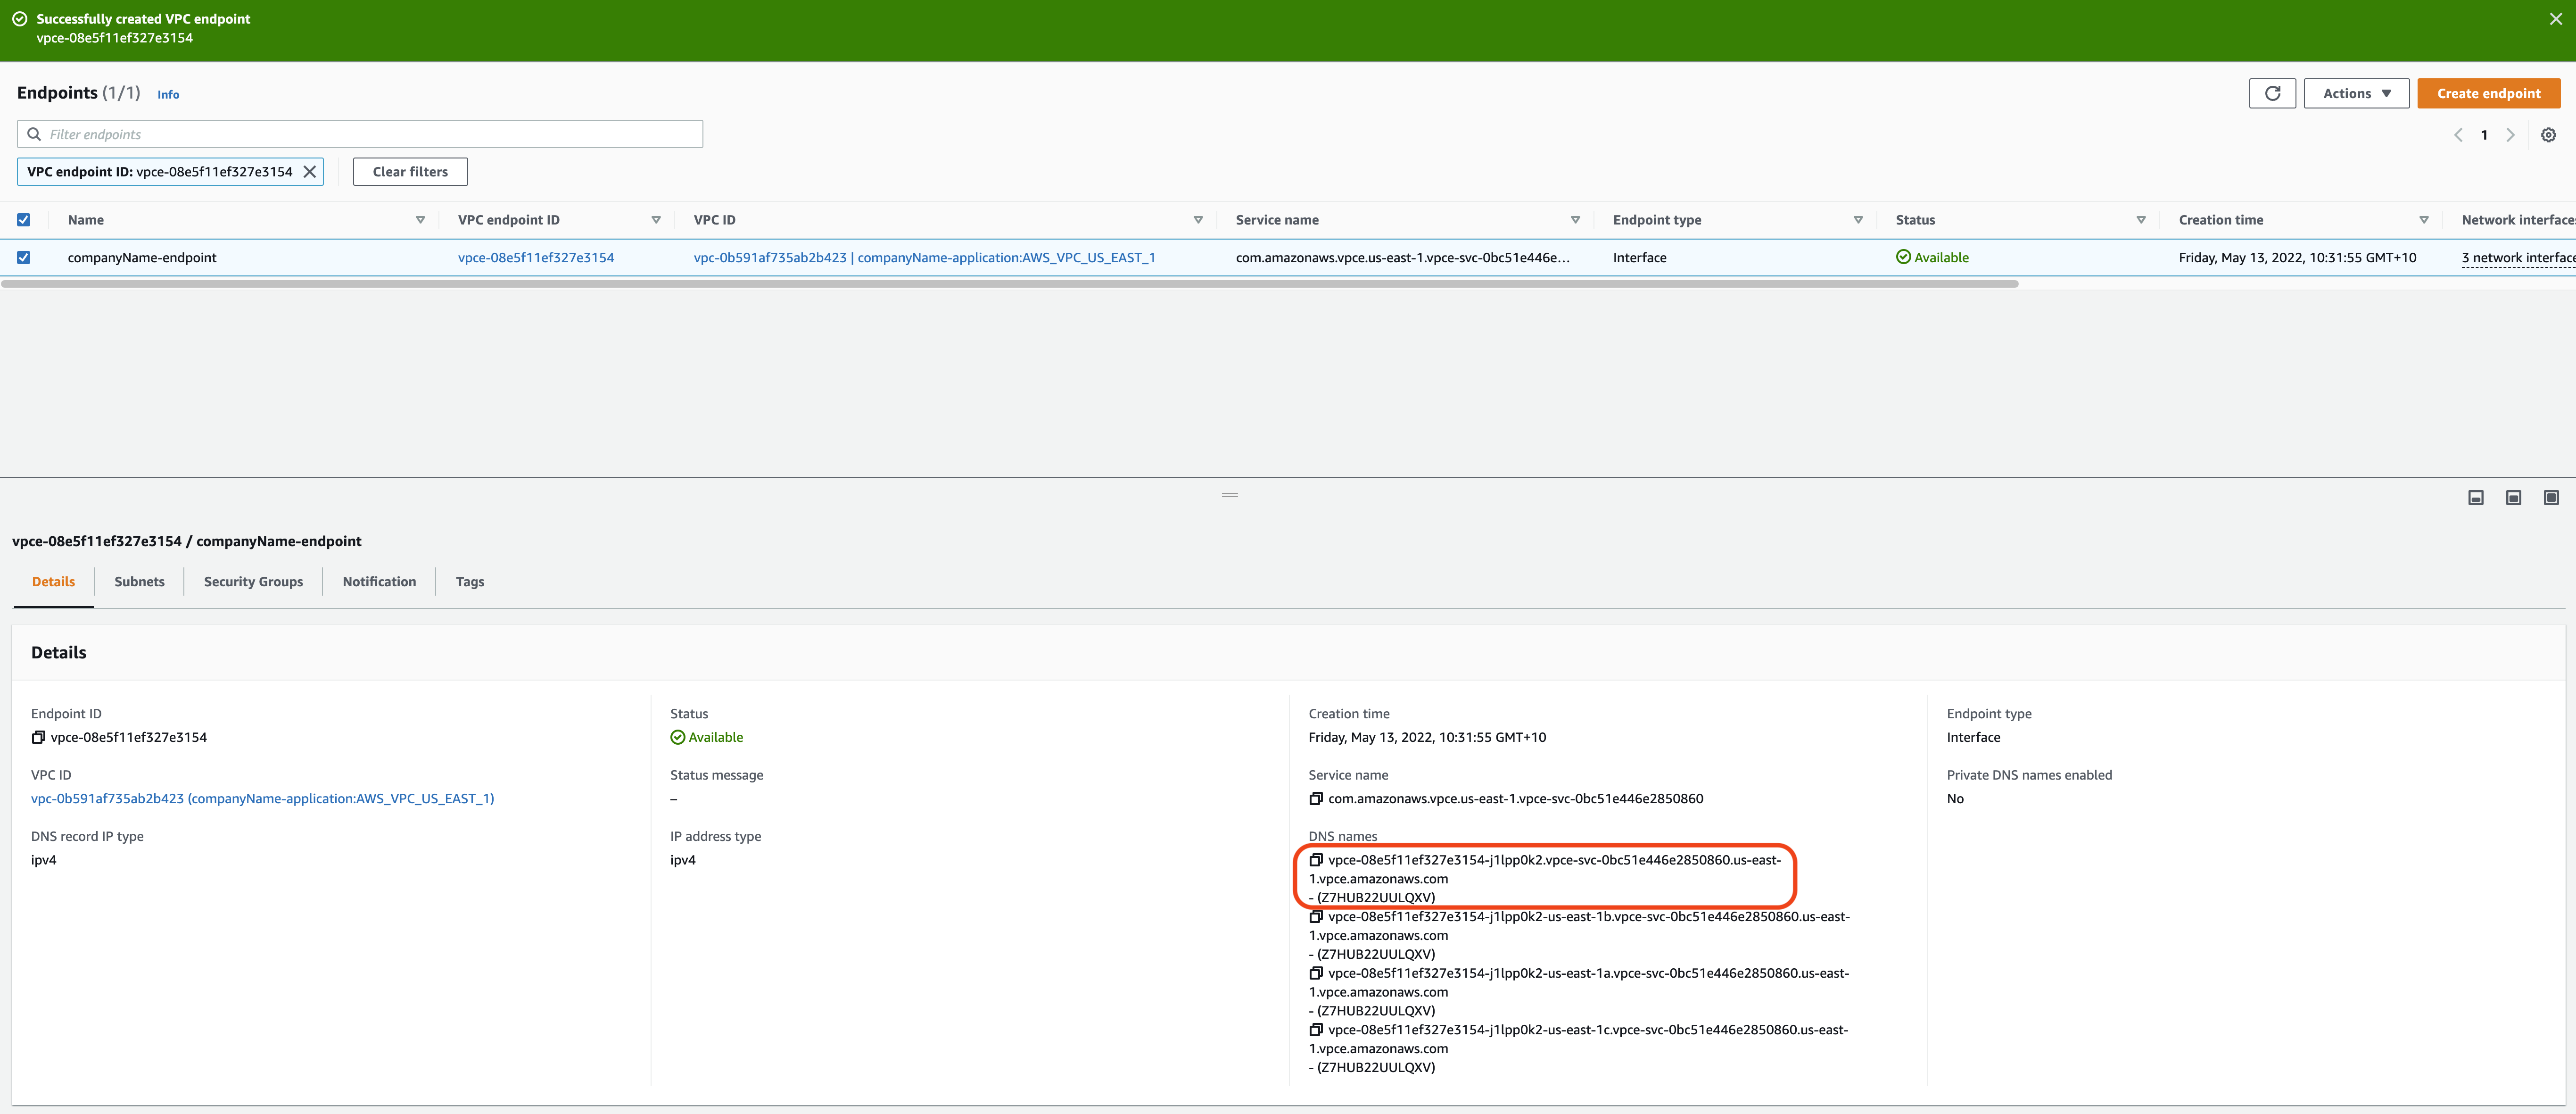Switch to the Subnets tab
The width and height of the screenshot is (2576, 1114).
coord(139,581)
